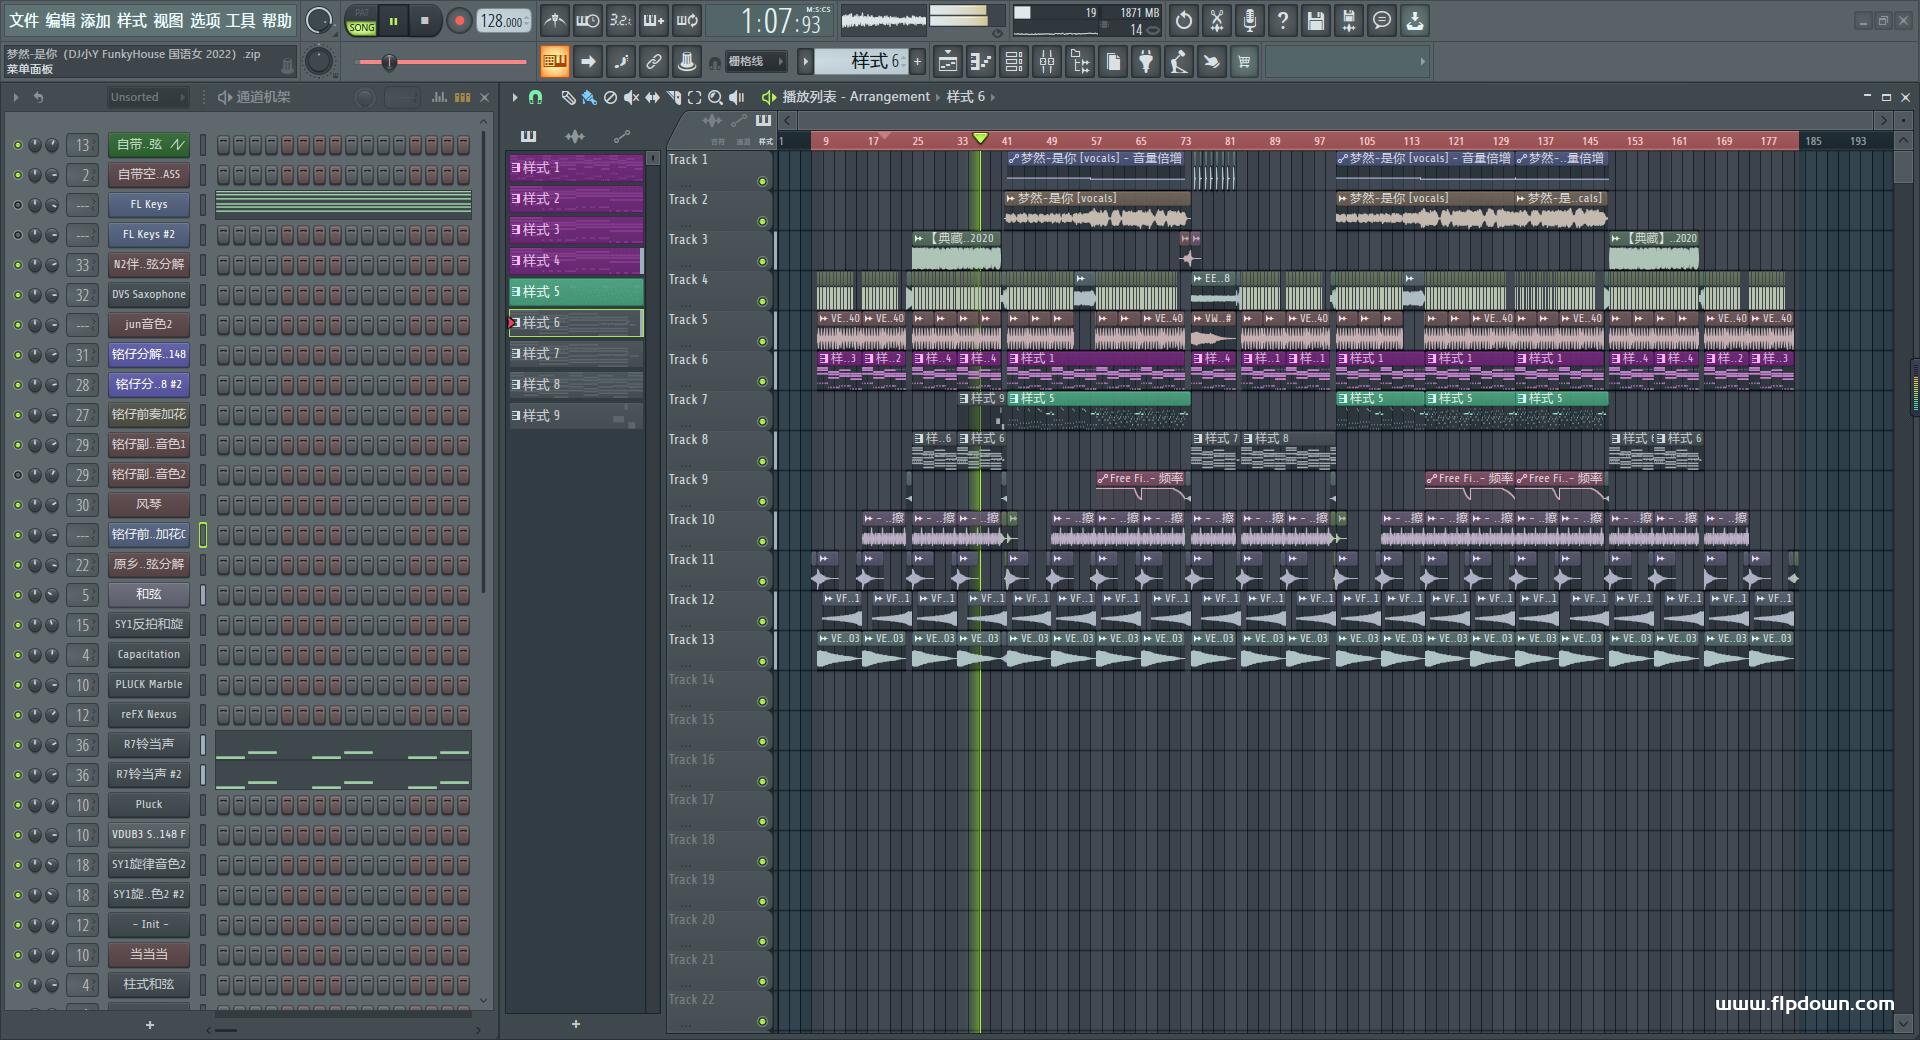
Task: Select the playlist paint brush tool
Action: [589, 97]
